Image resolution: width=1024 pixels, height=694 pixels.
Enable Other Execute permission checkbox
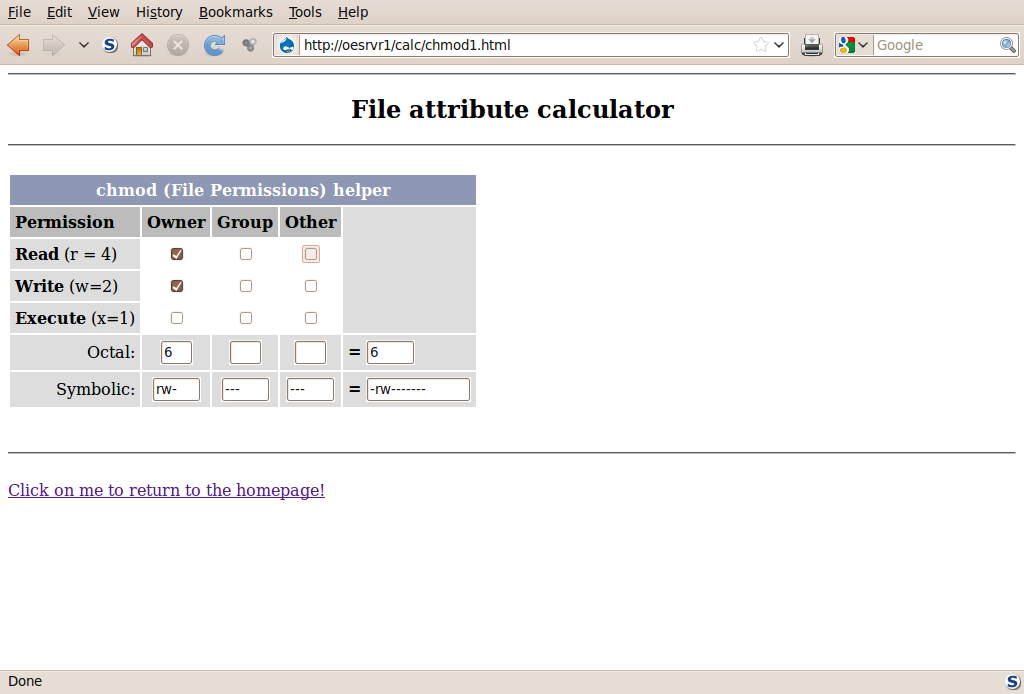tap(311, 318)
